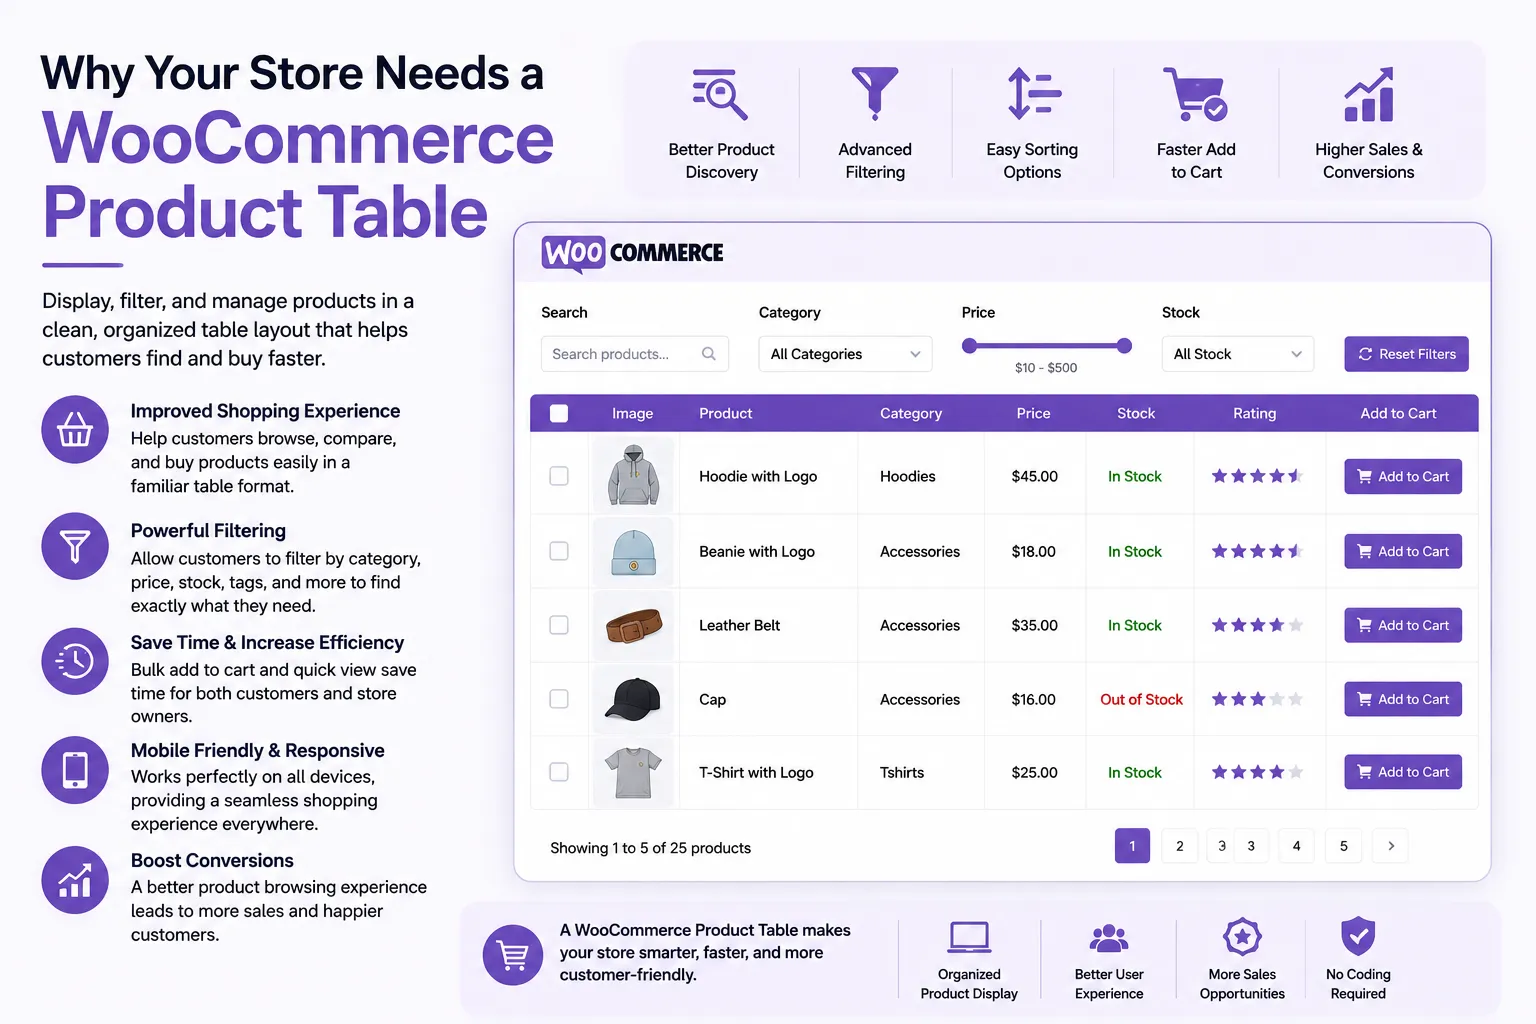Toggle the select-all checkbox in table header
The width and height of the screenshot is (1536, 1024).
[x=559, y=413]
